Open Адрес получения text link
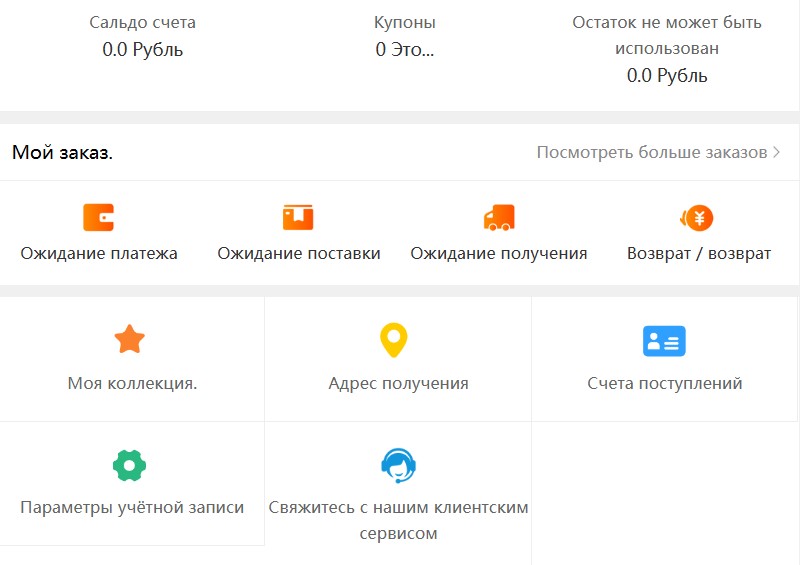 pos(398,383)
